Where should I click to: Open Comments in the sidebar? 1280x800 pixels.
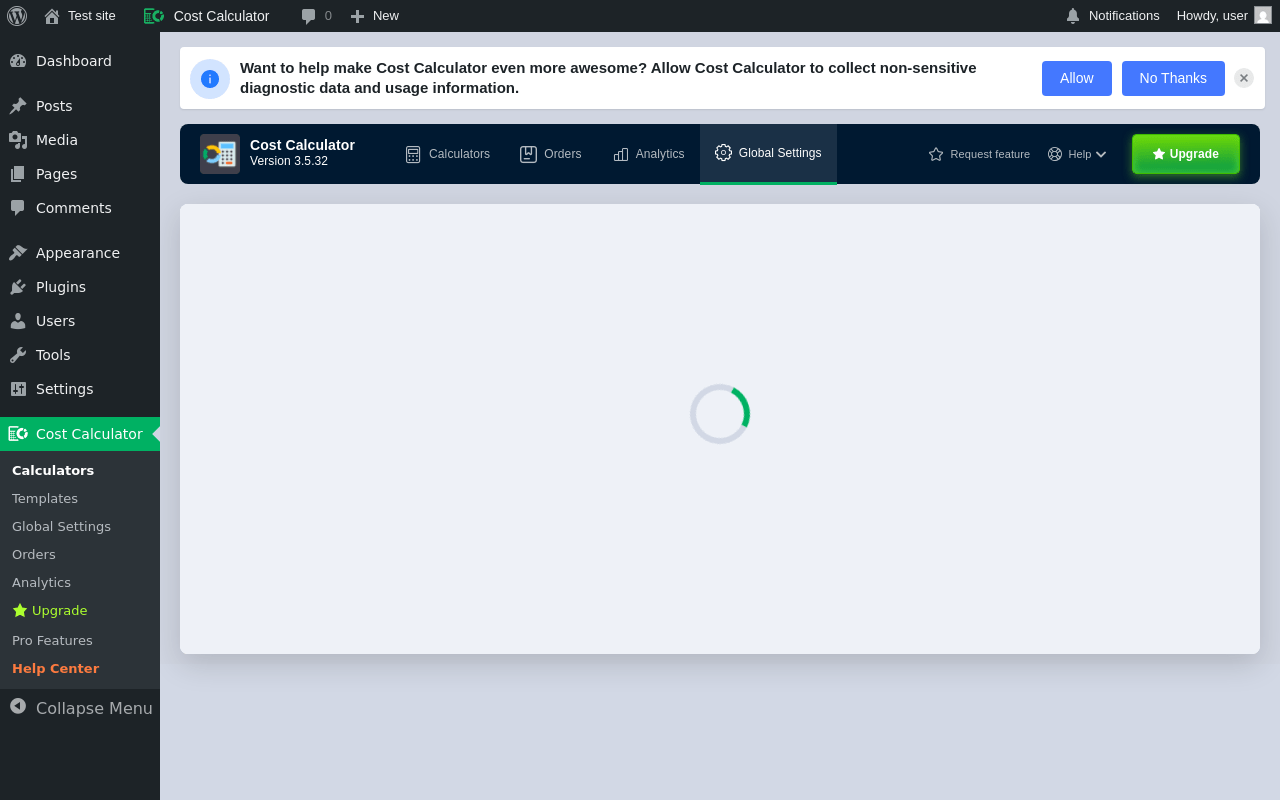click(x=80, y=208)
